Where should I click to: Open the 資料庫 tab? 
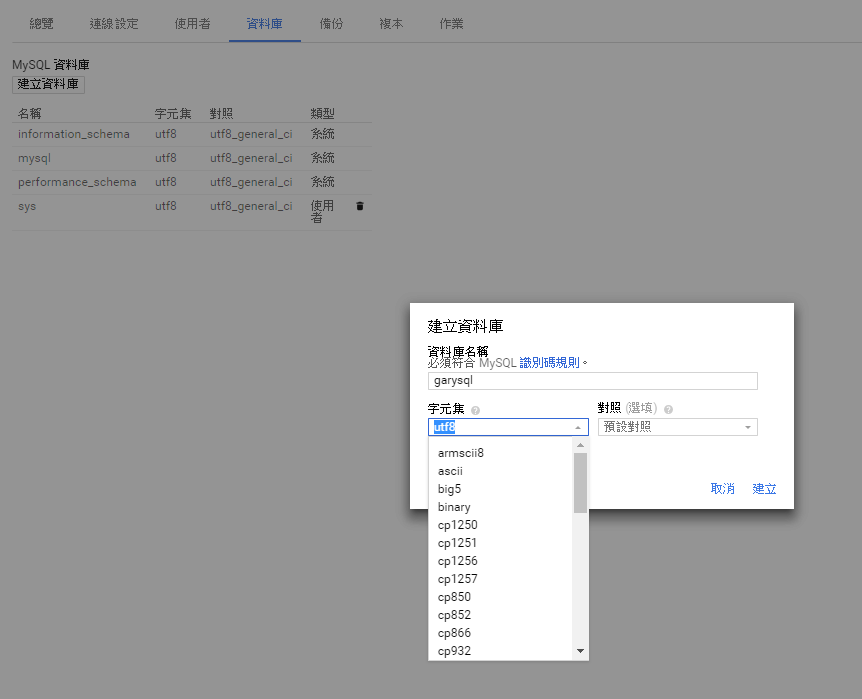(264, 24)
